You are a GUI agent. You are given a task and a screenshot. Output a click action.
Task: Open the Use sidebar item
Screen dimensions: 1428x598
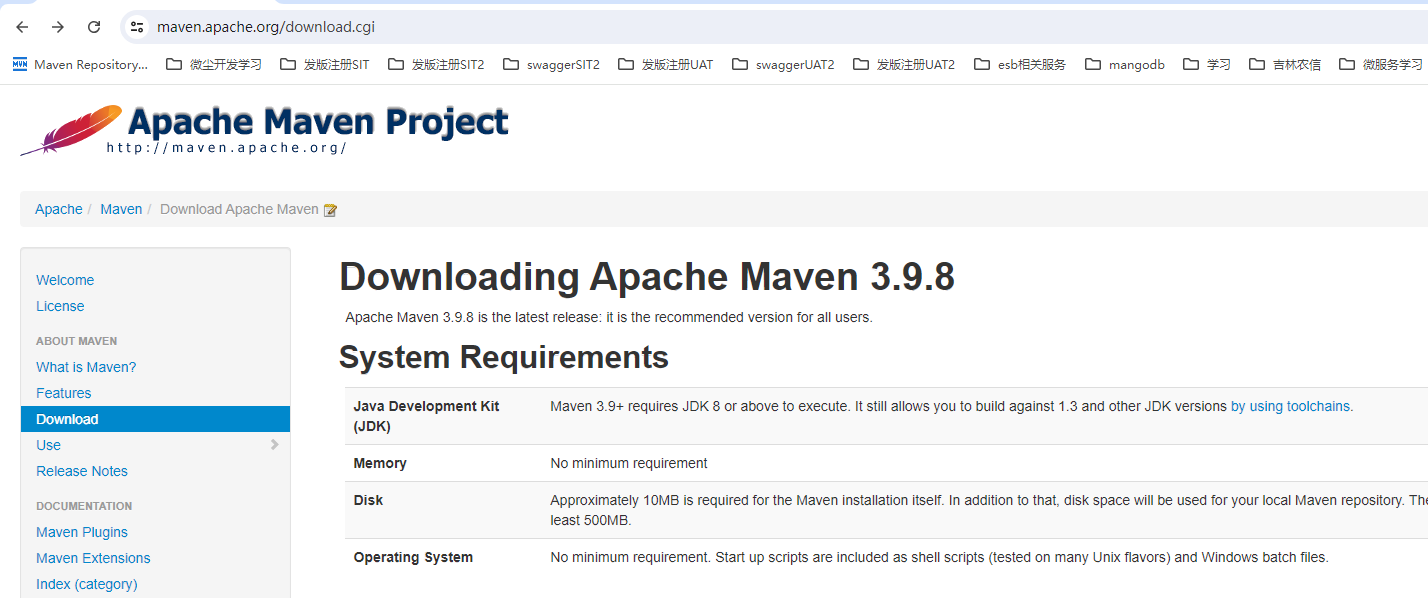tap(48, 445)
